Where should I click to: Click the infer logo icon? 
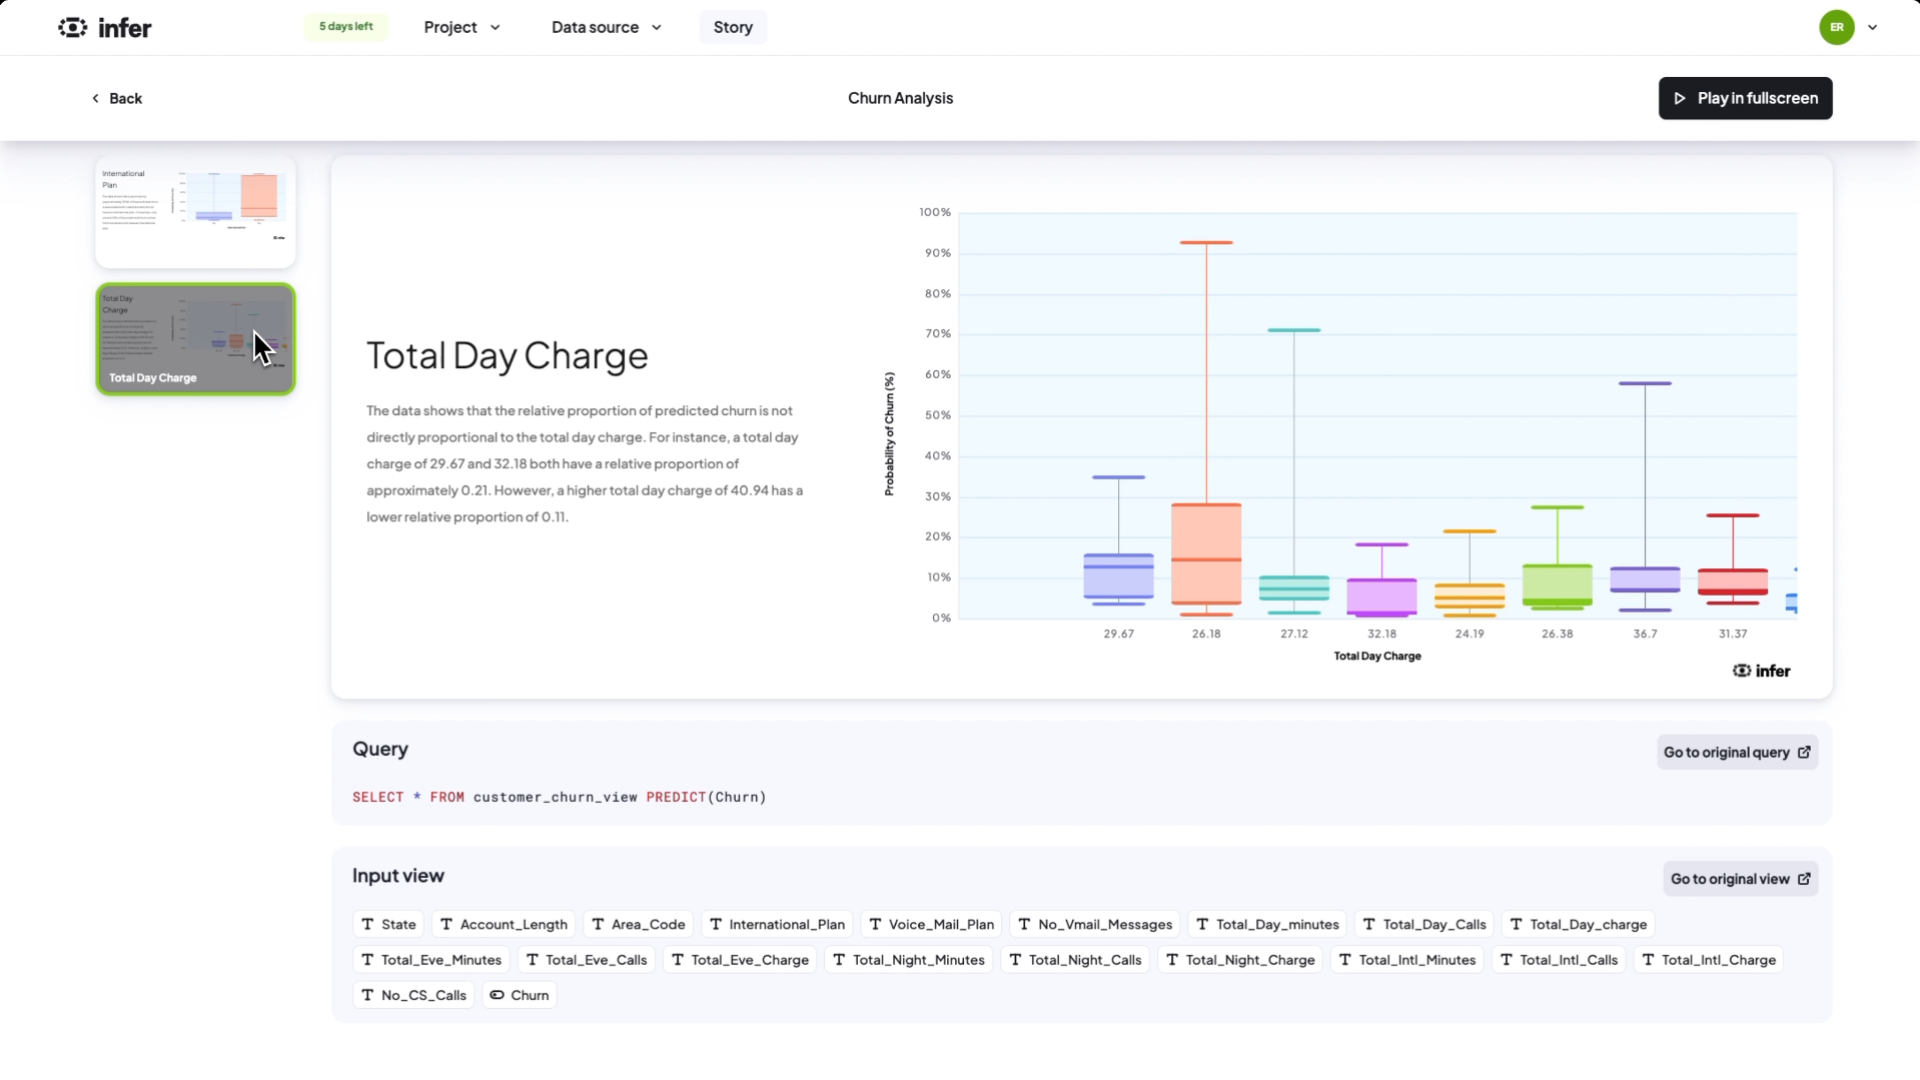(73, 28)
